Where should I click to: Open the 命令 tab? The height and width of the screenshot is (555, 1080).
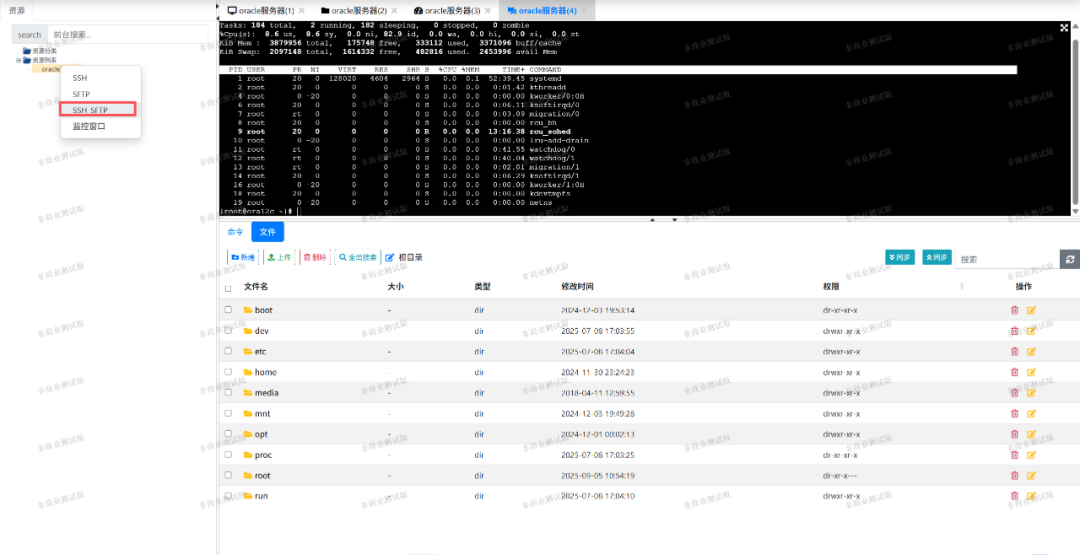(x=236, y=232)
